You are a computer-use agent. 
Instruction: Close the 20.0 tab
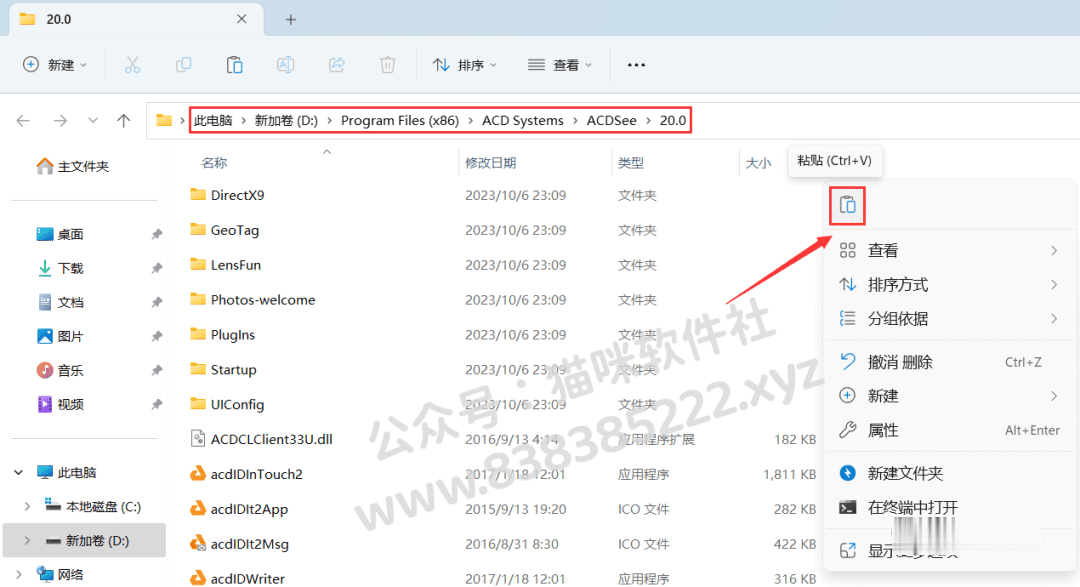point(242,19)
